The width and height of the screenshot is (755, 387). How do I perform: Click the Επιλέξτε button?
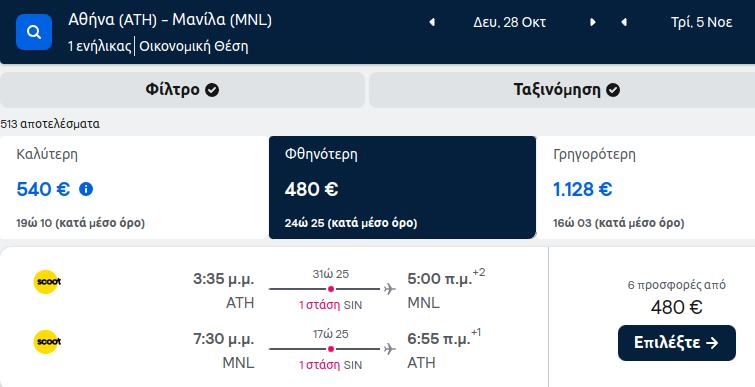pos(677,343)
